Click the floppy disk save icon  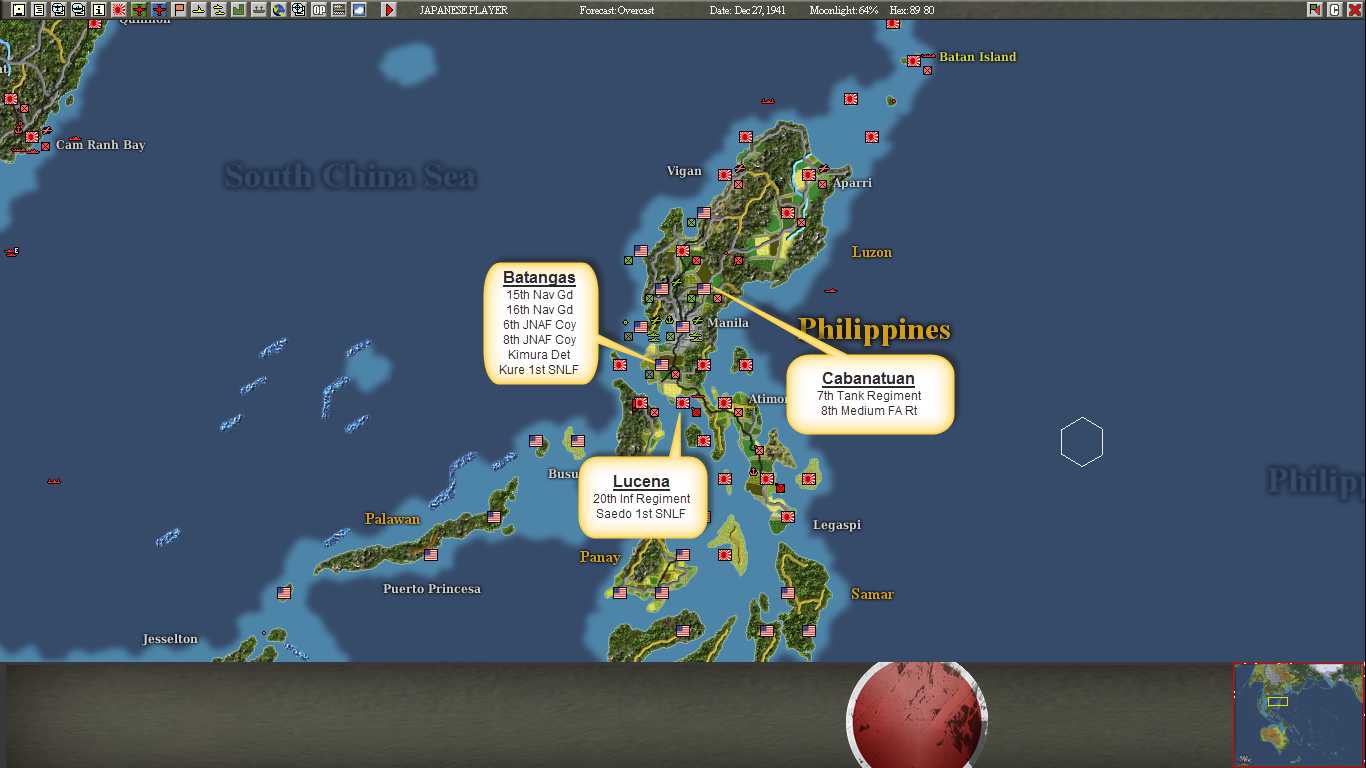click(x=19, y=10)
